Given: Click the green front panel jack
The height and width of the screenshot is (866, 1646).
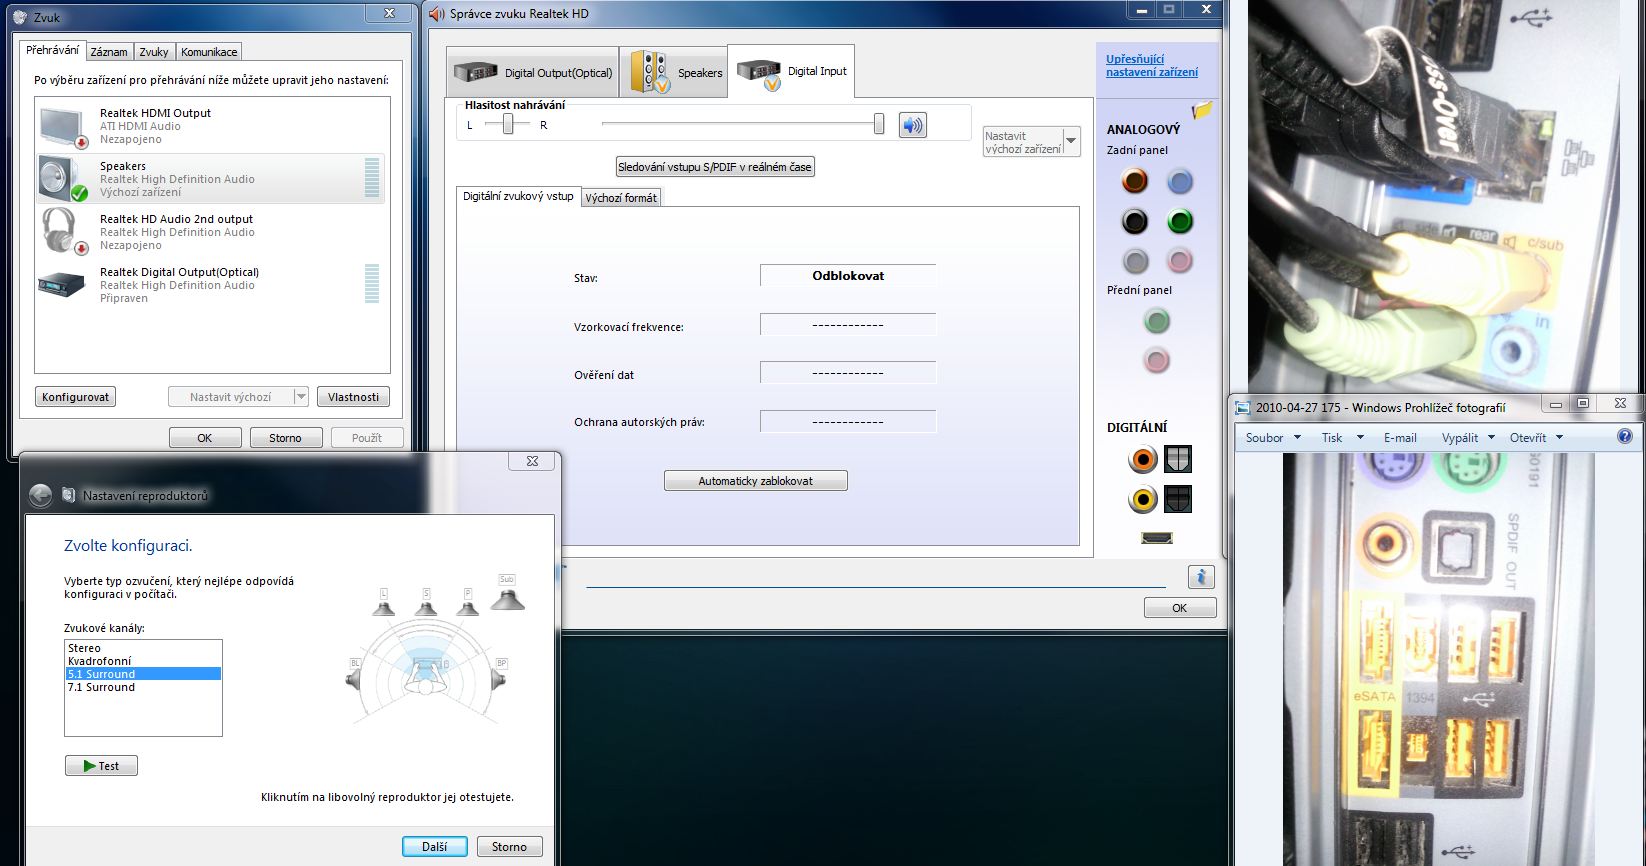Looking at the screenshot, I should [x=1157, y=321].
